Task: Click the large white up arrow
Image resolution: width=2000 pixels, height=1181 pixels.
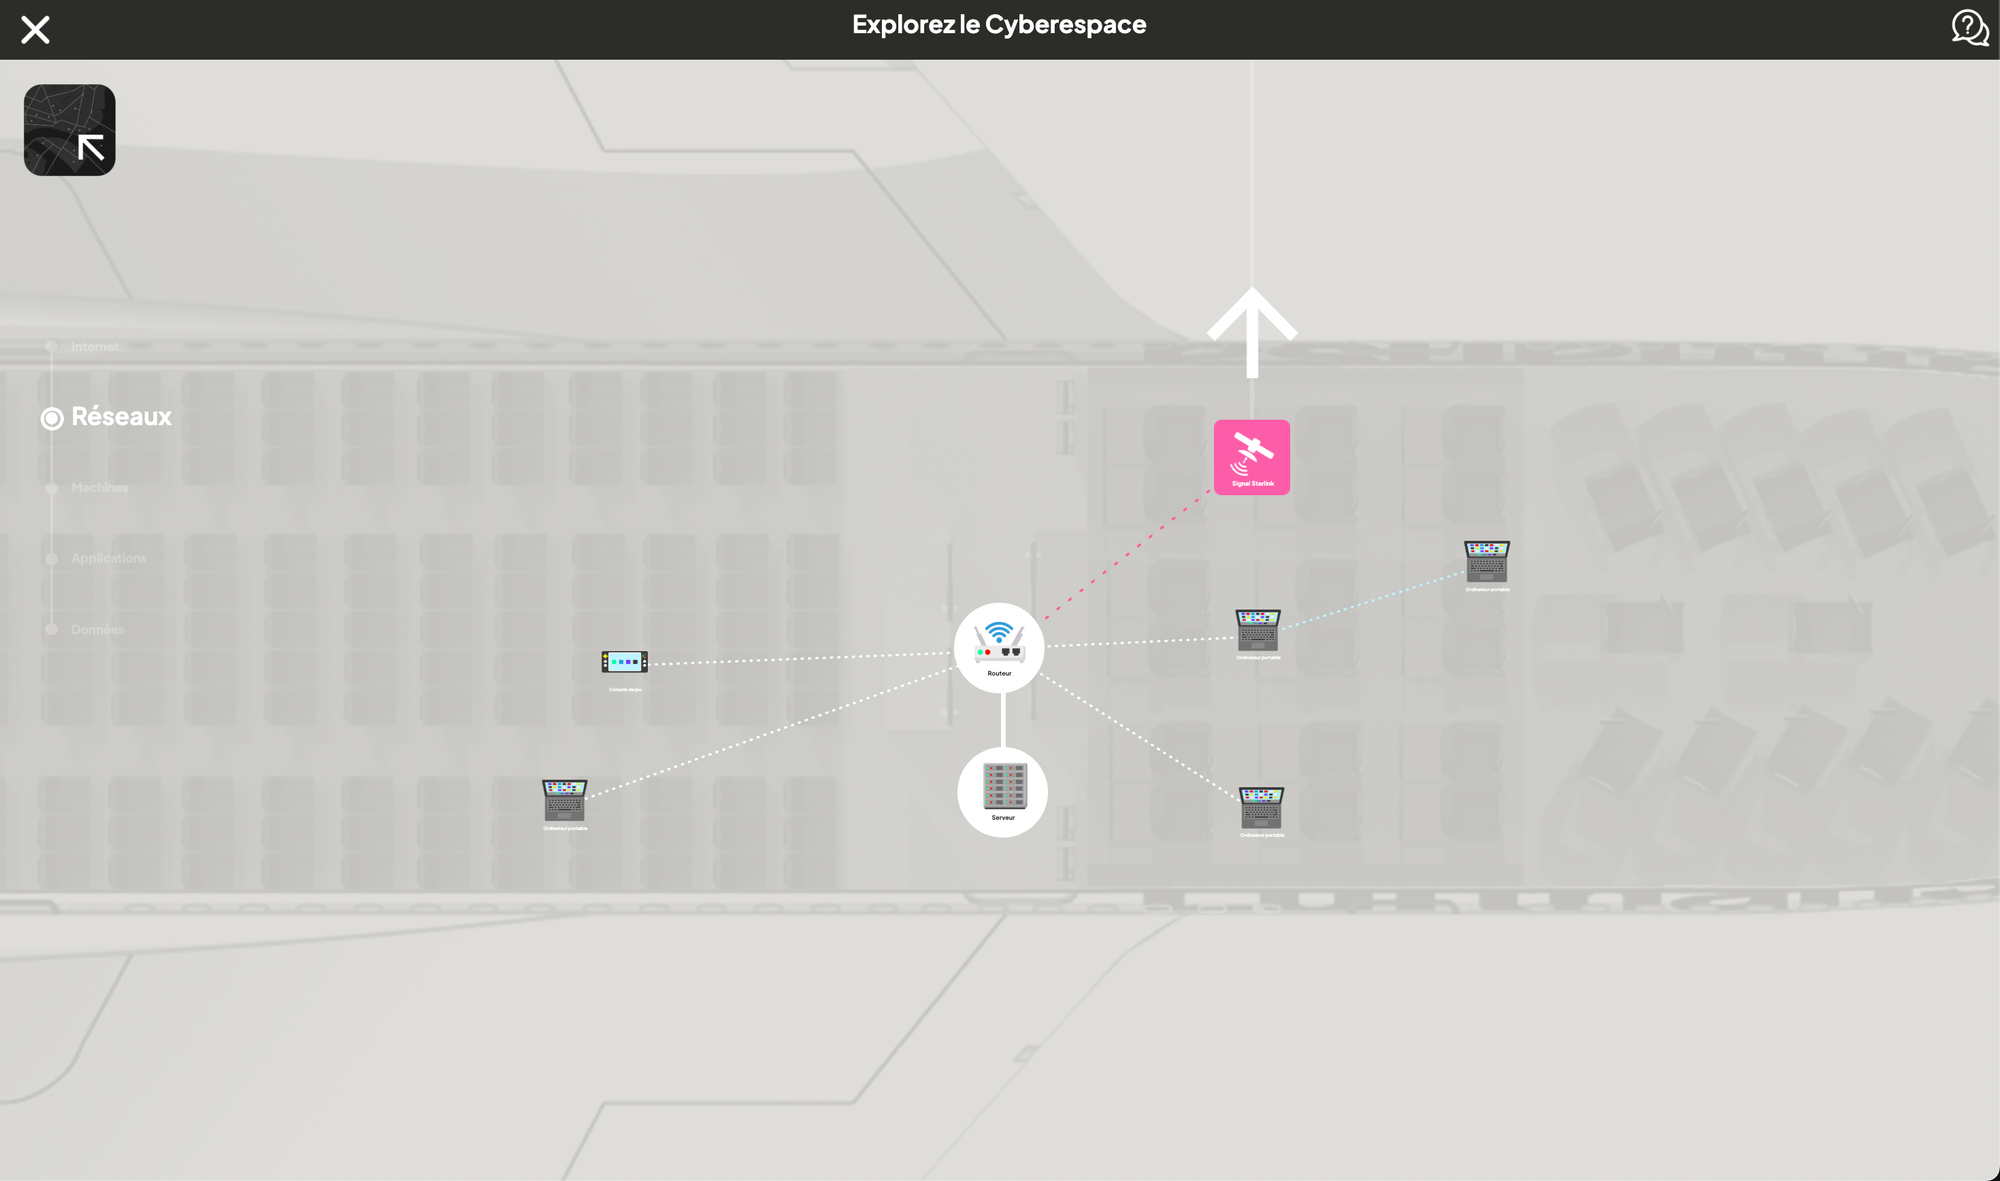Action: pos(1252,332)
